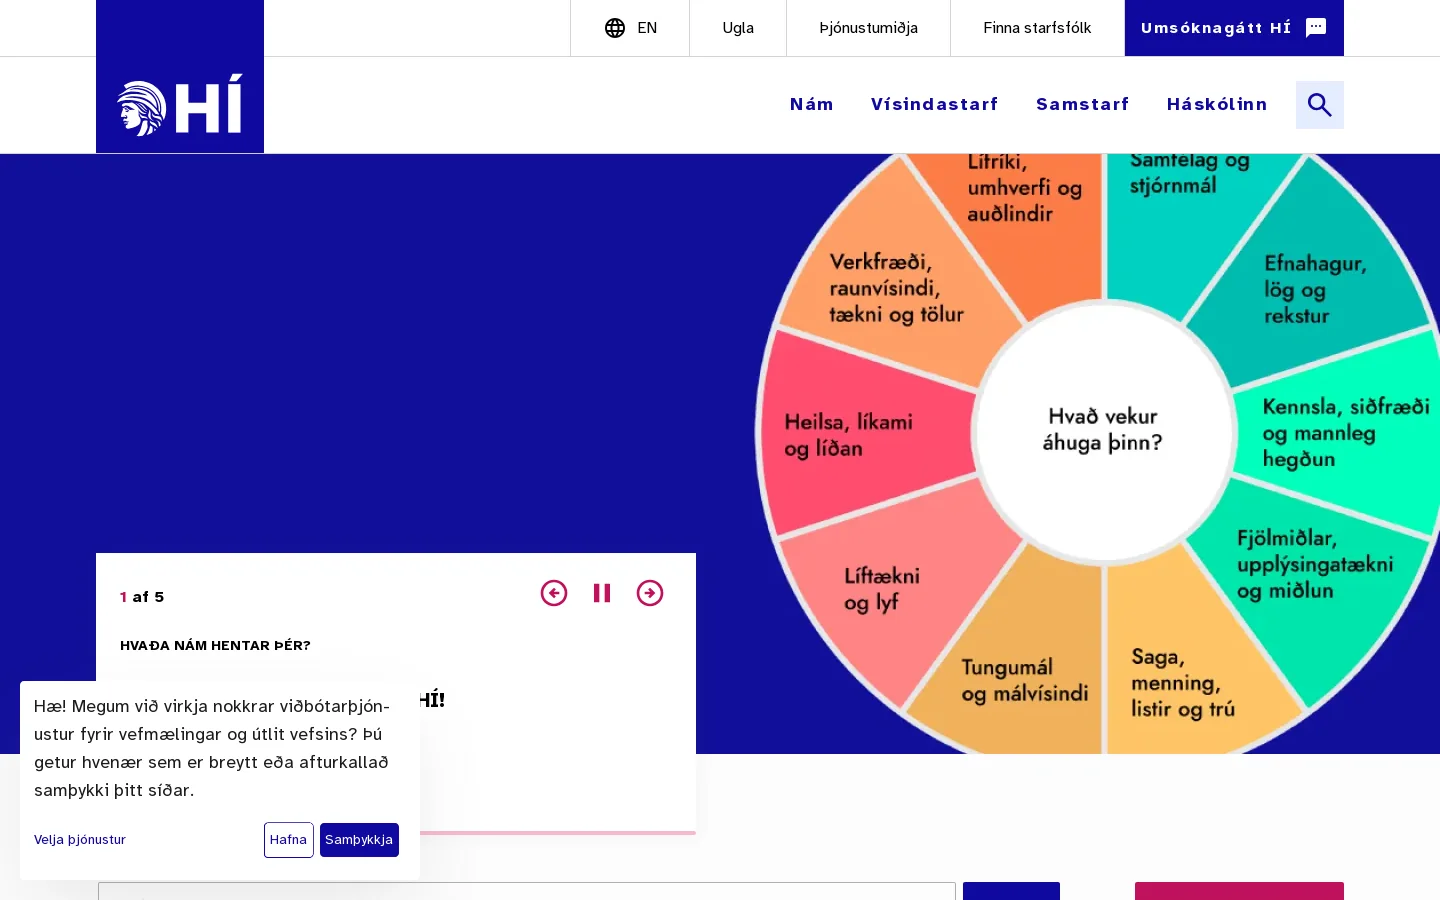
Task: Pause the slideshow
Action: pyautogui.click(x=602, y=593)
